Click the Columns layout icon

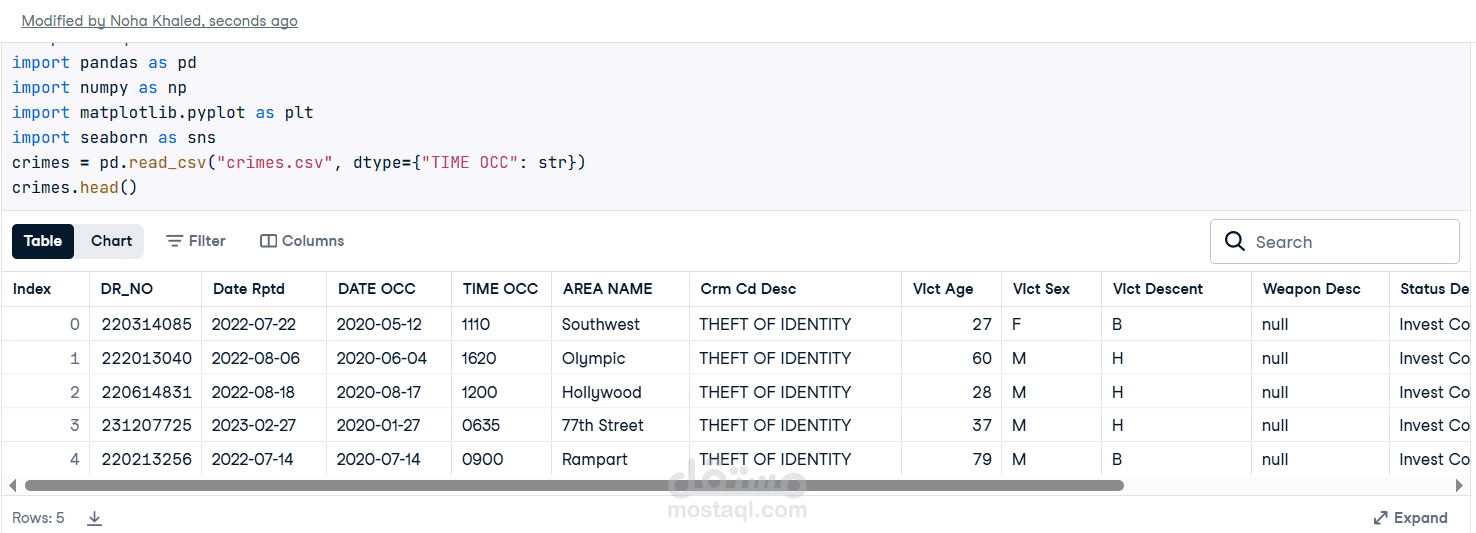click(268, 241)
